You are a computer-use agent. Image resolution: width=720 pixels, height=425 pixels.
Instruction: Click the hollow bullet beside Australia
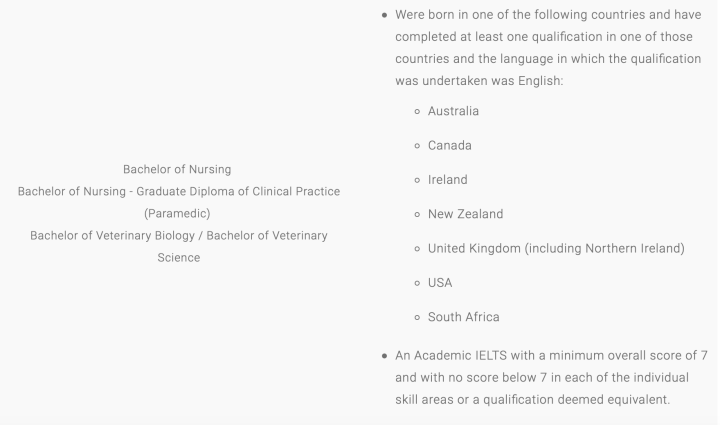click(417, 112)
